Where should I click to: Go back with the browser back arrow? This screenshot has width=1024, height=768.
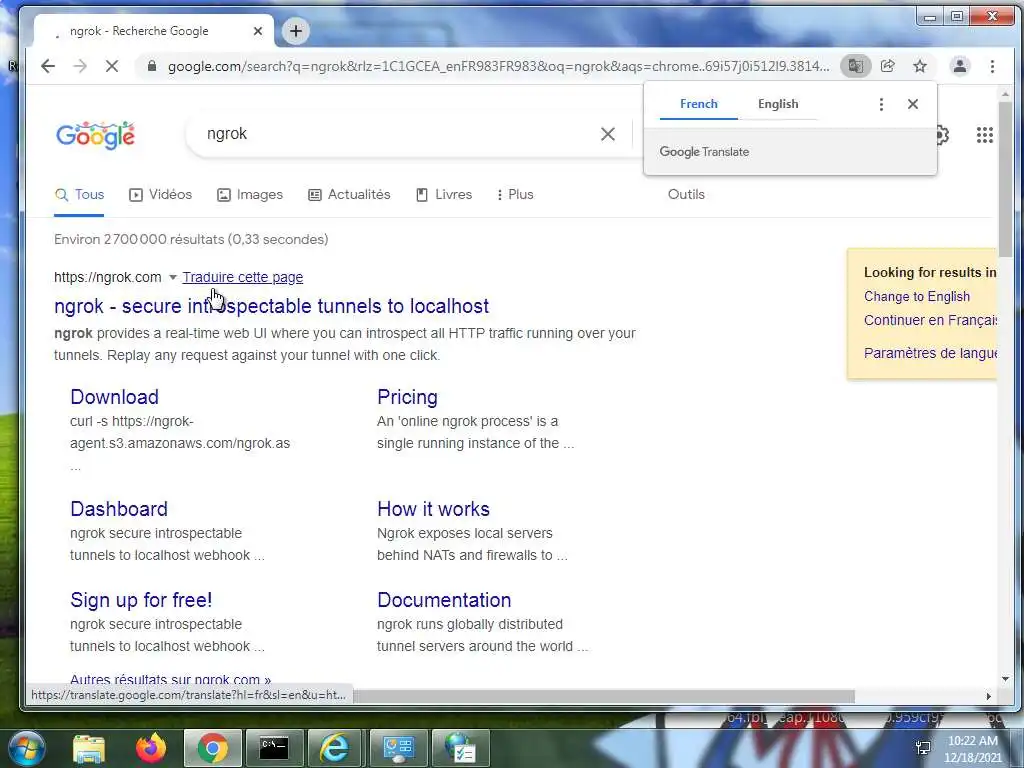pyautogui.click(x=48, y=66)
